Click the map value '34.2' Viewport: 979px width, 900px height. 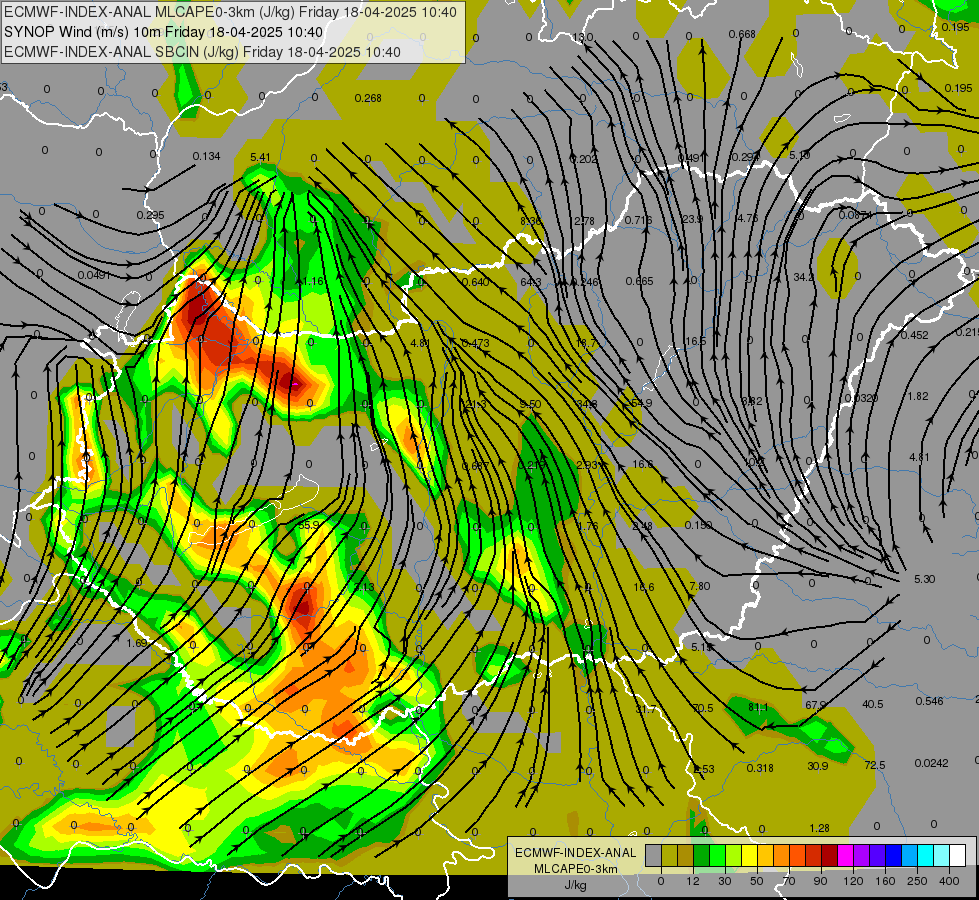804,277
